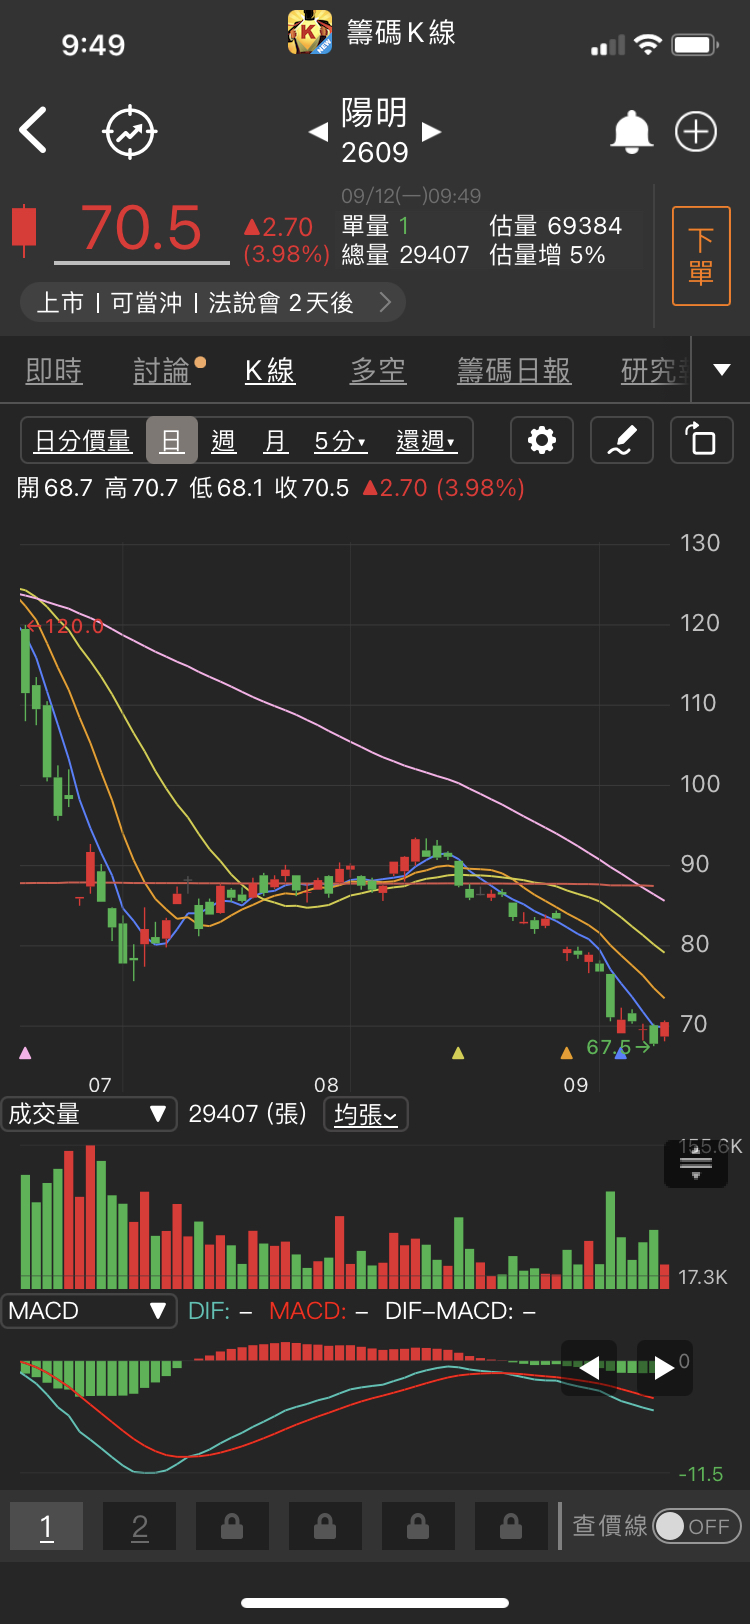Expand the 成交量 indicator dropdown
Screen dimensions: 750x1624
88,1114
